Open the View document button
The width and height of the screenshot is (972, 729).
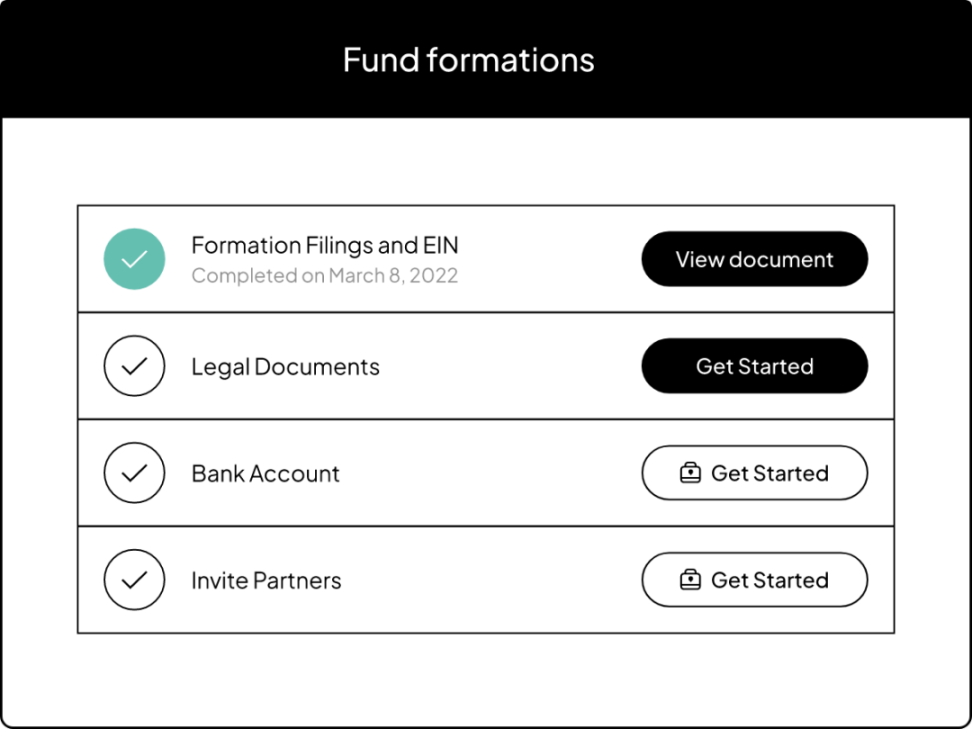[754, 260]
